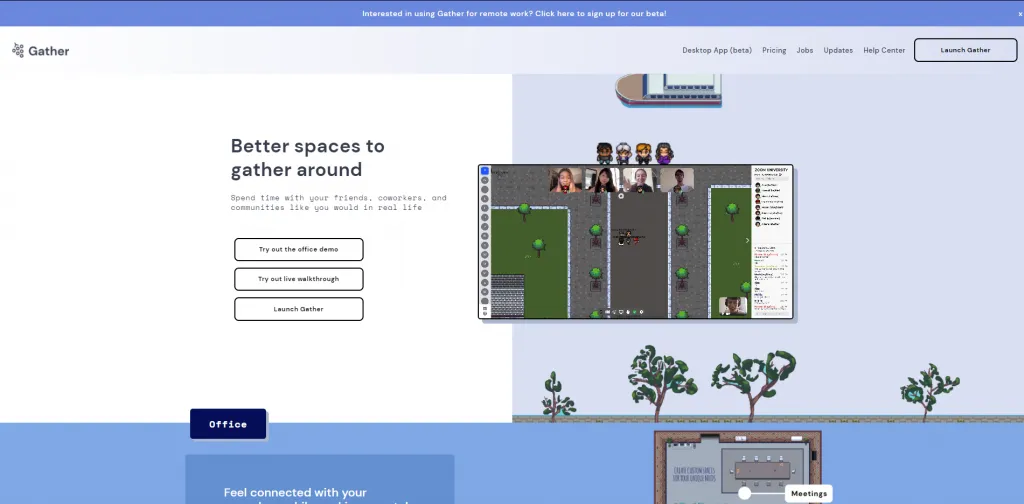Click the Gather logo icon
Screen dimensions: 1024x504
pyautogui.click(x=18, y=50)
